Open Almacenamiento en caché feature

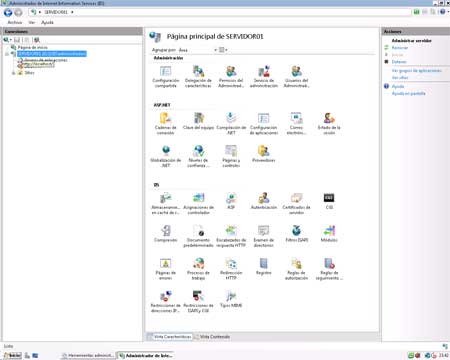pos(166,203)
